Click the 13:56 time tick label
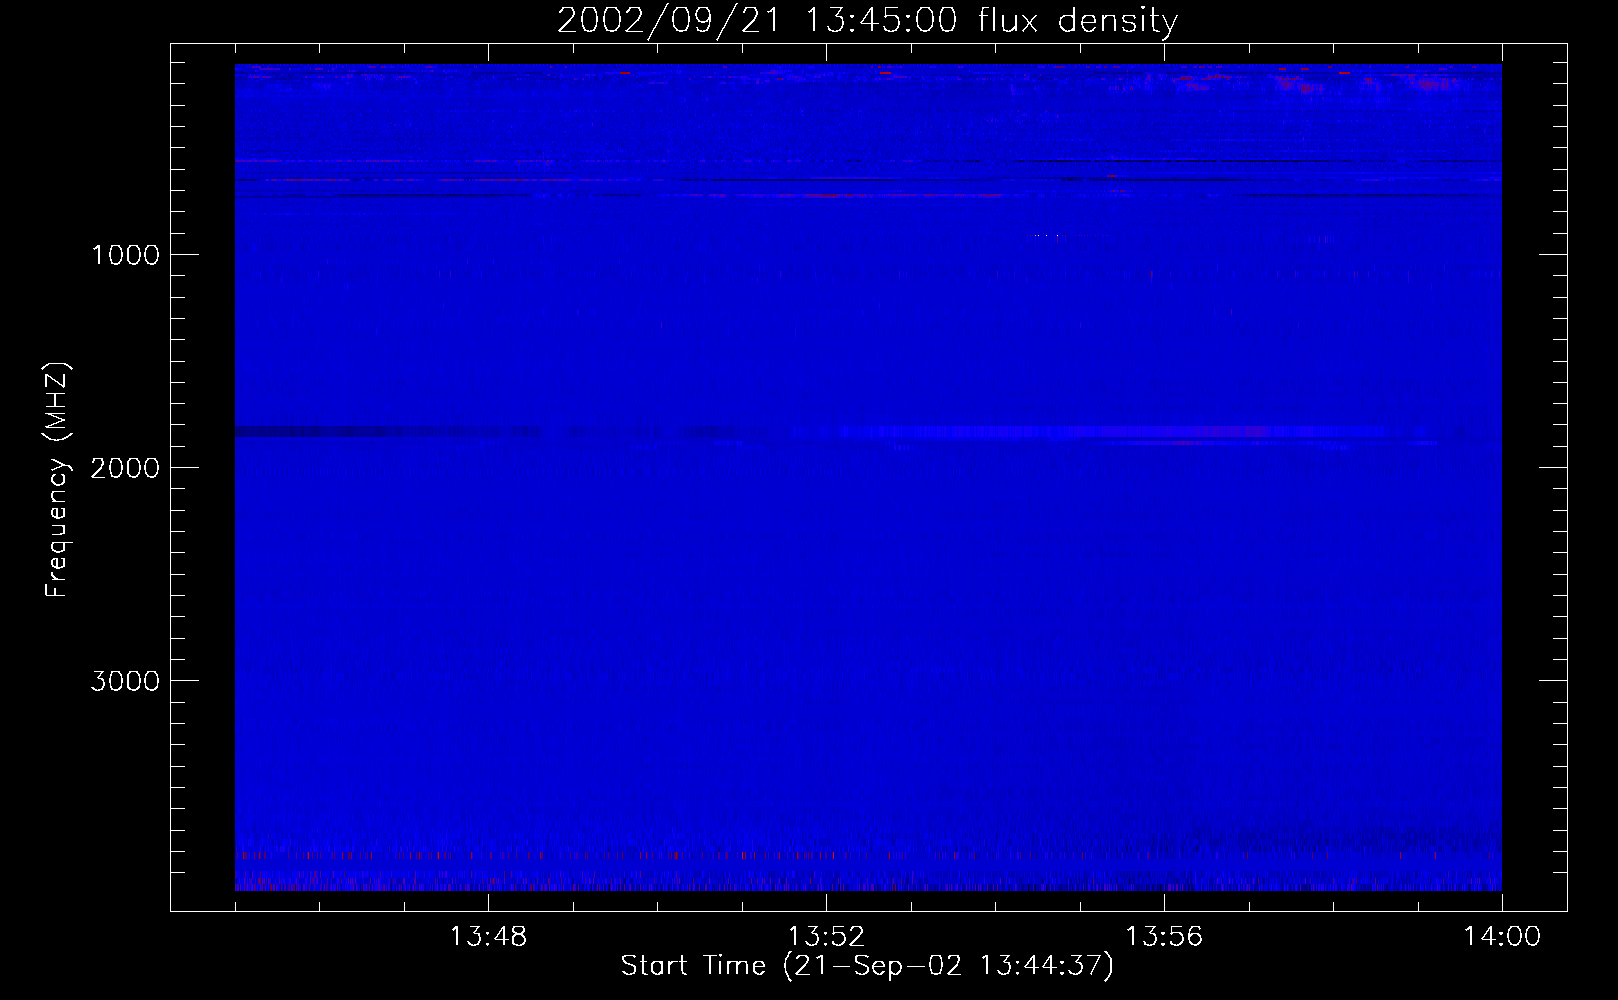 click(1164, 937)
